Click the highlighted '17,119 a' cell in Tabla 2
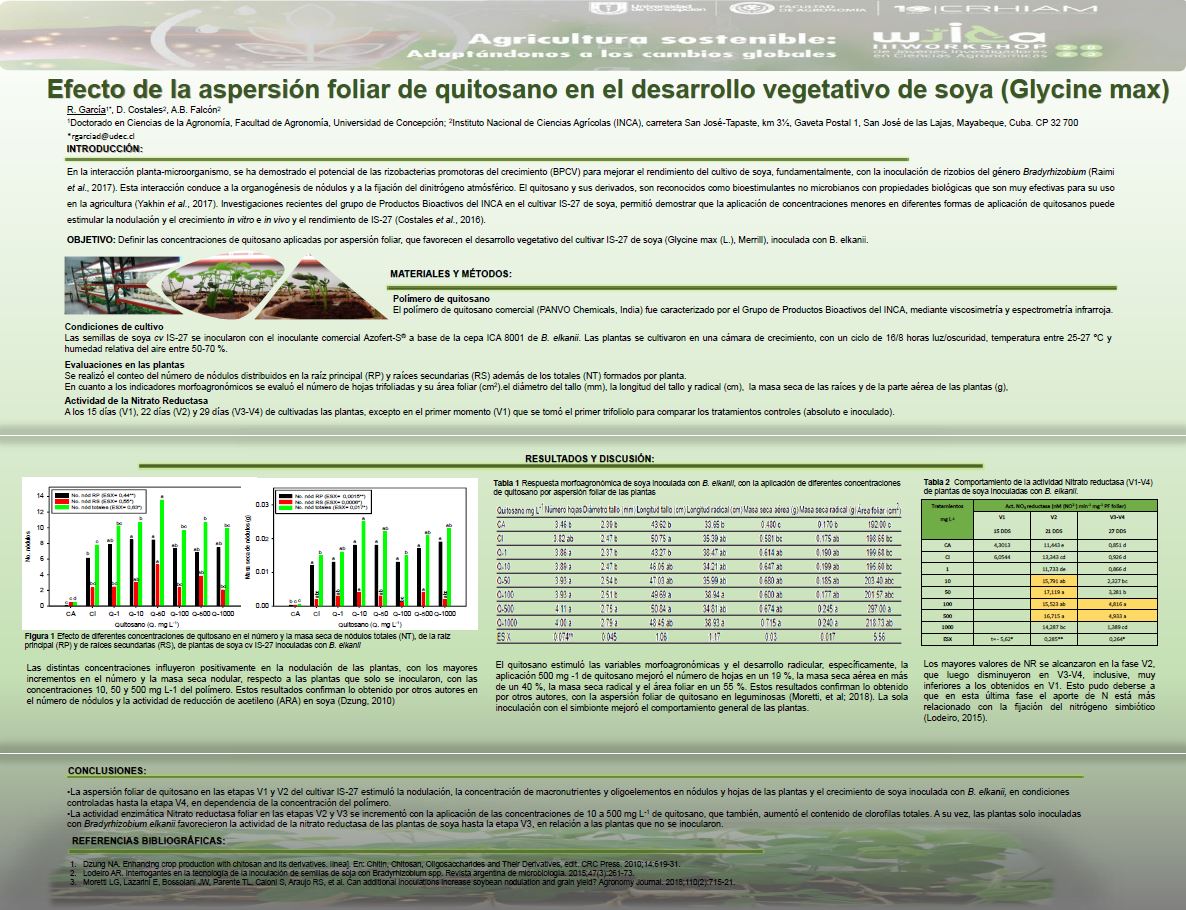Viewport: 1186px width, 910px height. (1054, 592)
